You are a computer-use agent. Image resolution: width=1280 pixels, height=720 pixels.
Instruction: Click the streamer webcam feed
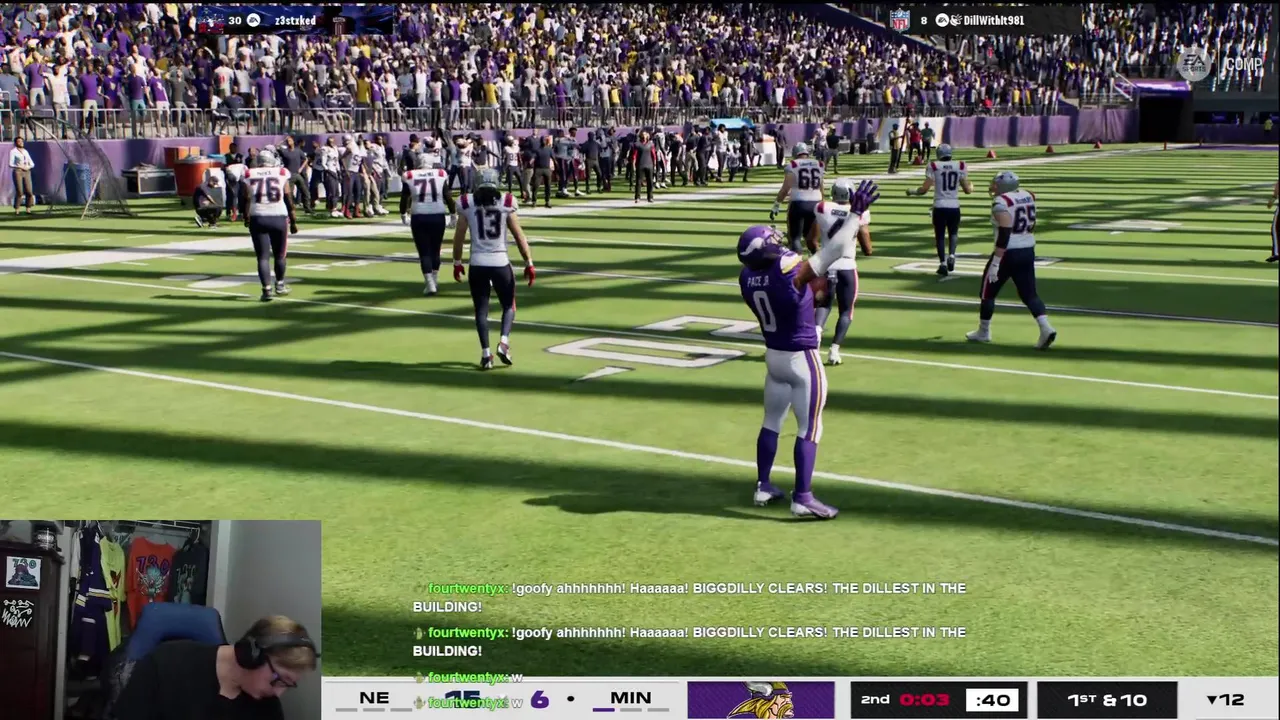tap(160, 620)
